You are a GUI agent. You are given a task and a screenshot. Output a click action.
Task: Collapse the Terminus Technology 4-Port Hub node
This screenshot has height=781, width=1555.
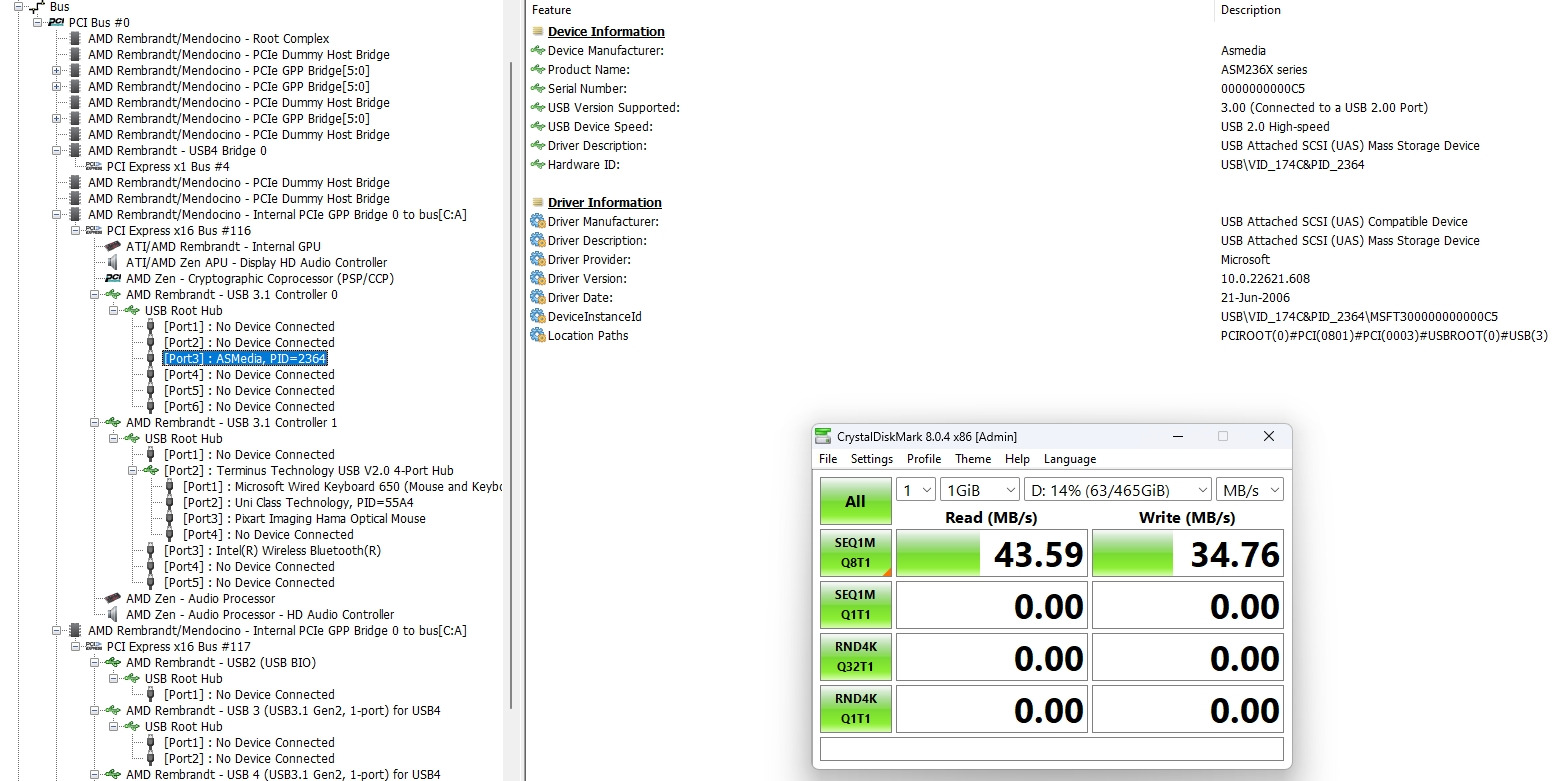(x=133, y=471)
